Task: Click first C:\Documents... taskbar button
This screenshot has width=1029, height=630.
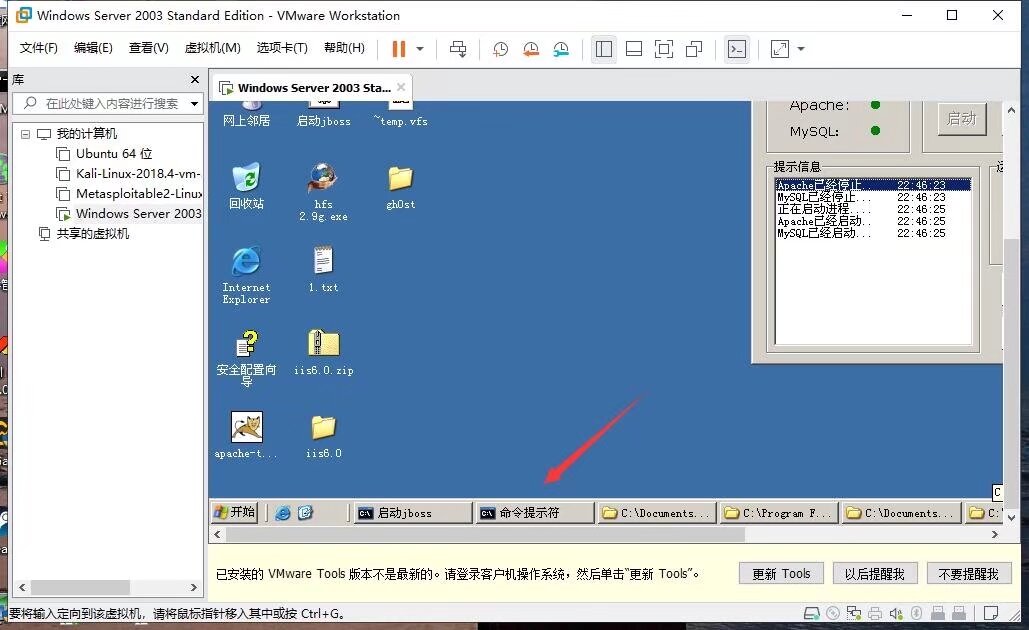Action: click(x=657, y=513)
